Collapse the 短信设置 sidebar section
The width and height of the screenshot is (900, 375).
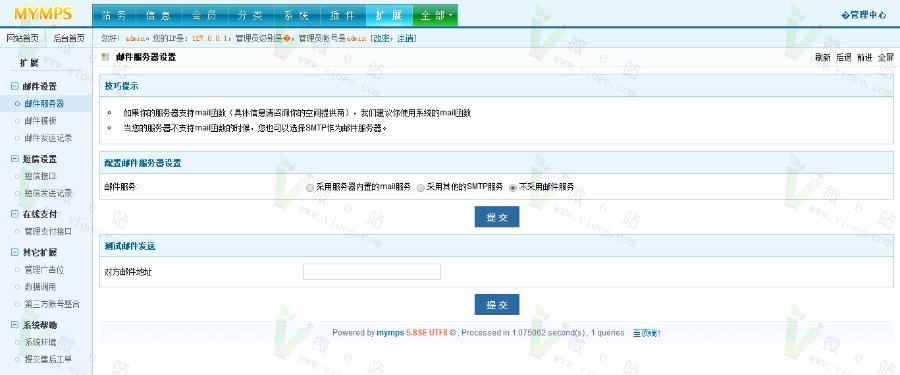(15, 159)
